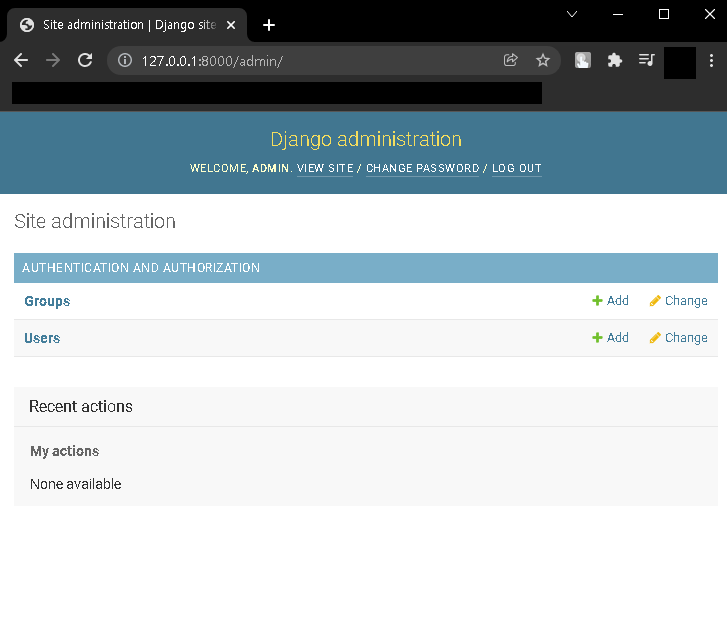
Task: Bookmark this page with the star icon
Action: 542,60
